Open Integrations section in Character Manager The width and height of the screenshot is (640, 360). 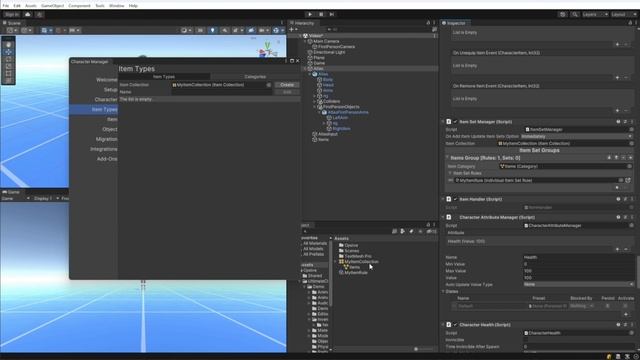click(x=103, y=149)
